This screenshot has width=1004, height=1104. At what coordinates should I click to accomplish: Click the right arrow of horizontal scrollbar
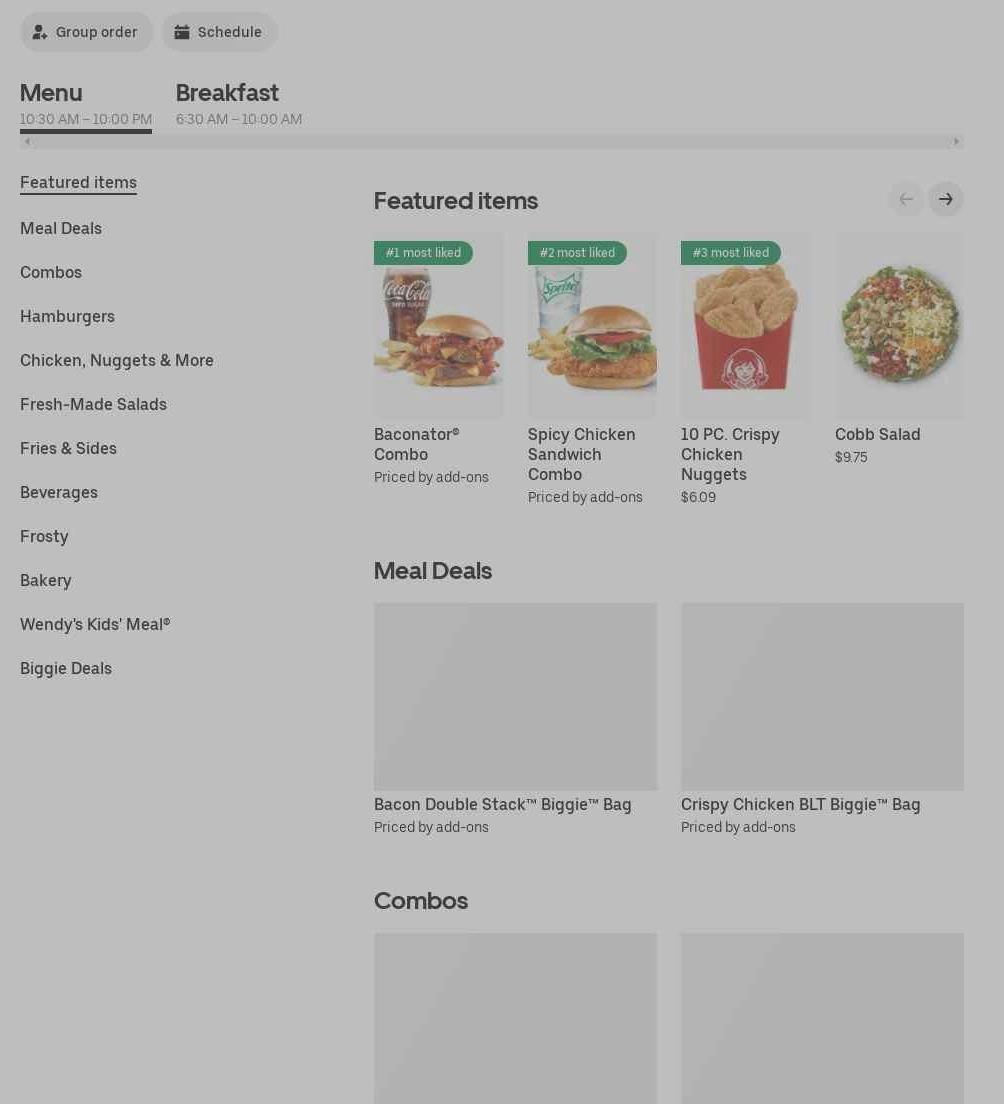point(956,142)
